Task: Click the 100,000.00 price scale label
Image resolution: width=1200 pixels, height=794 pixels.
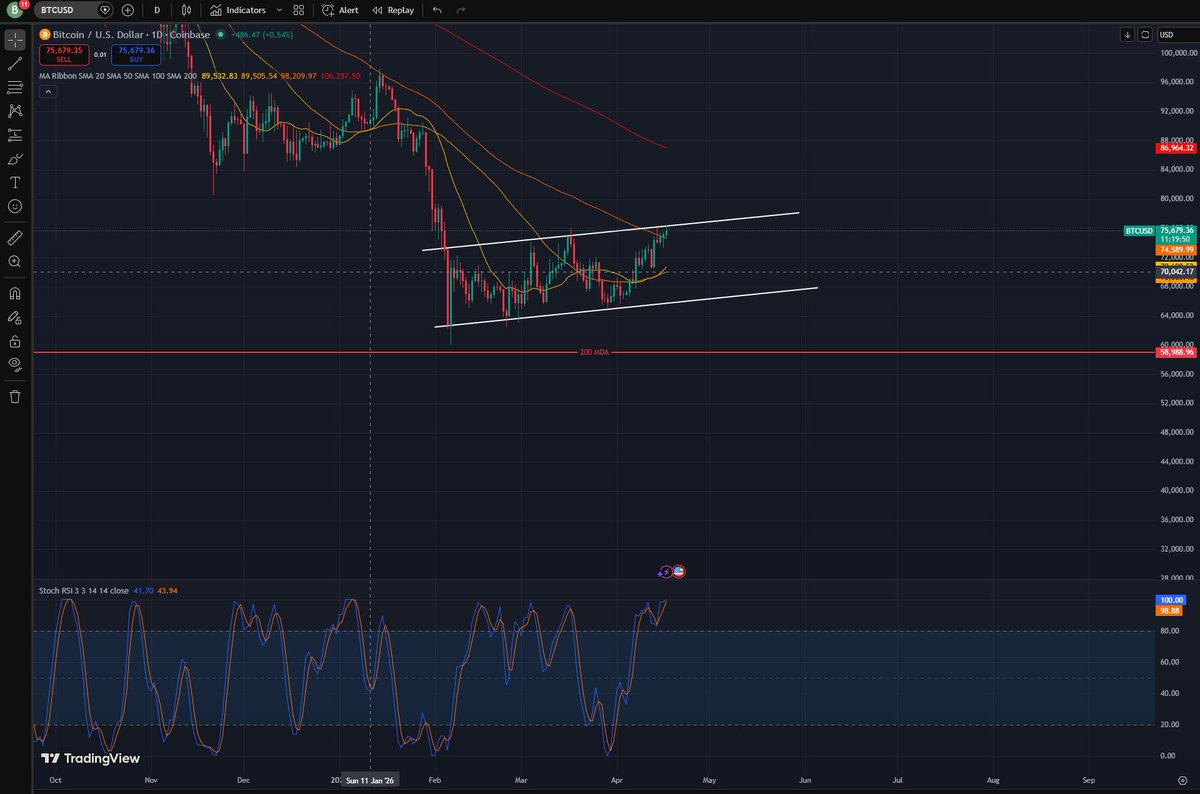Action: (1177, 52)
